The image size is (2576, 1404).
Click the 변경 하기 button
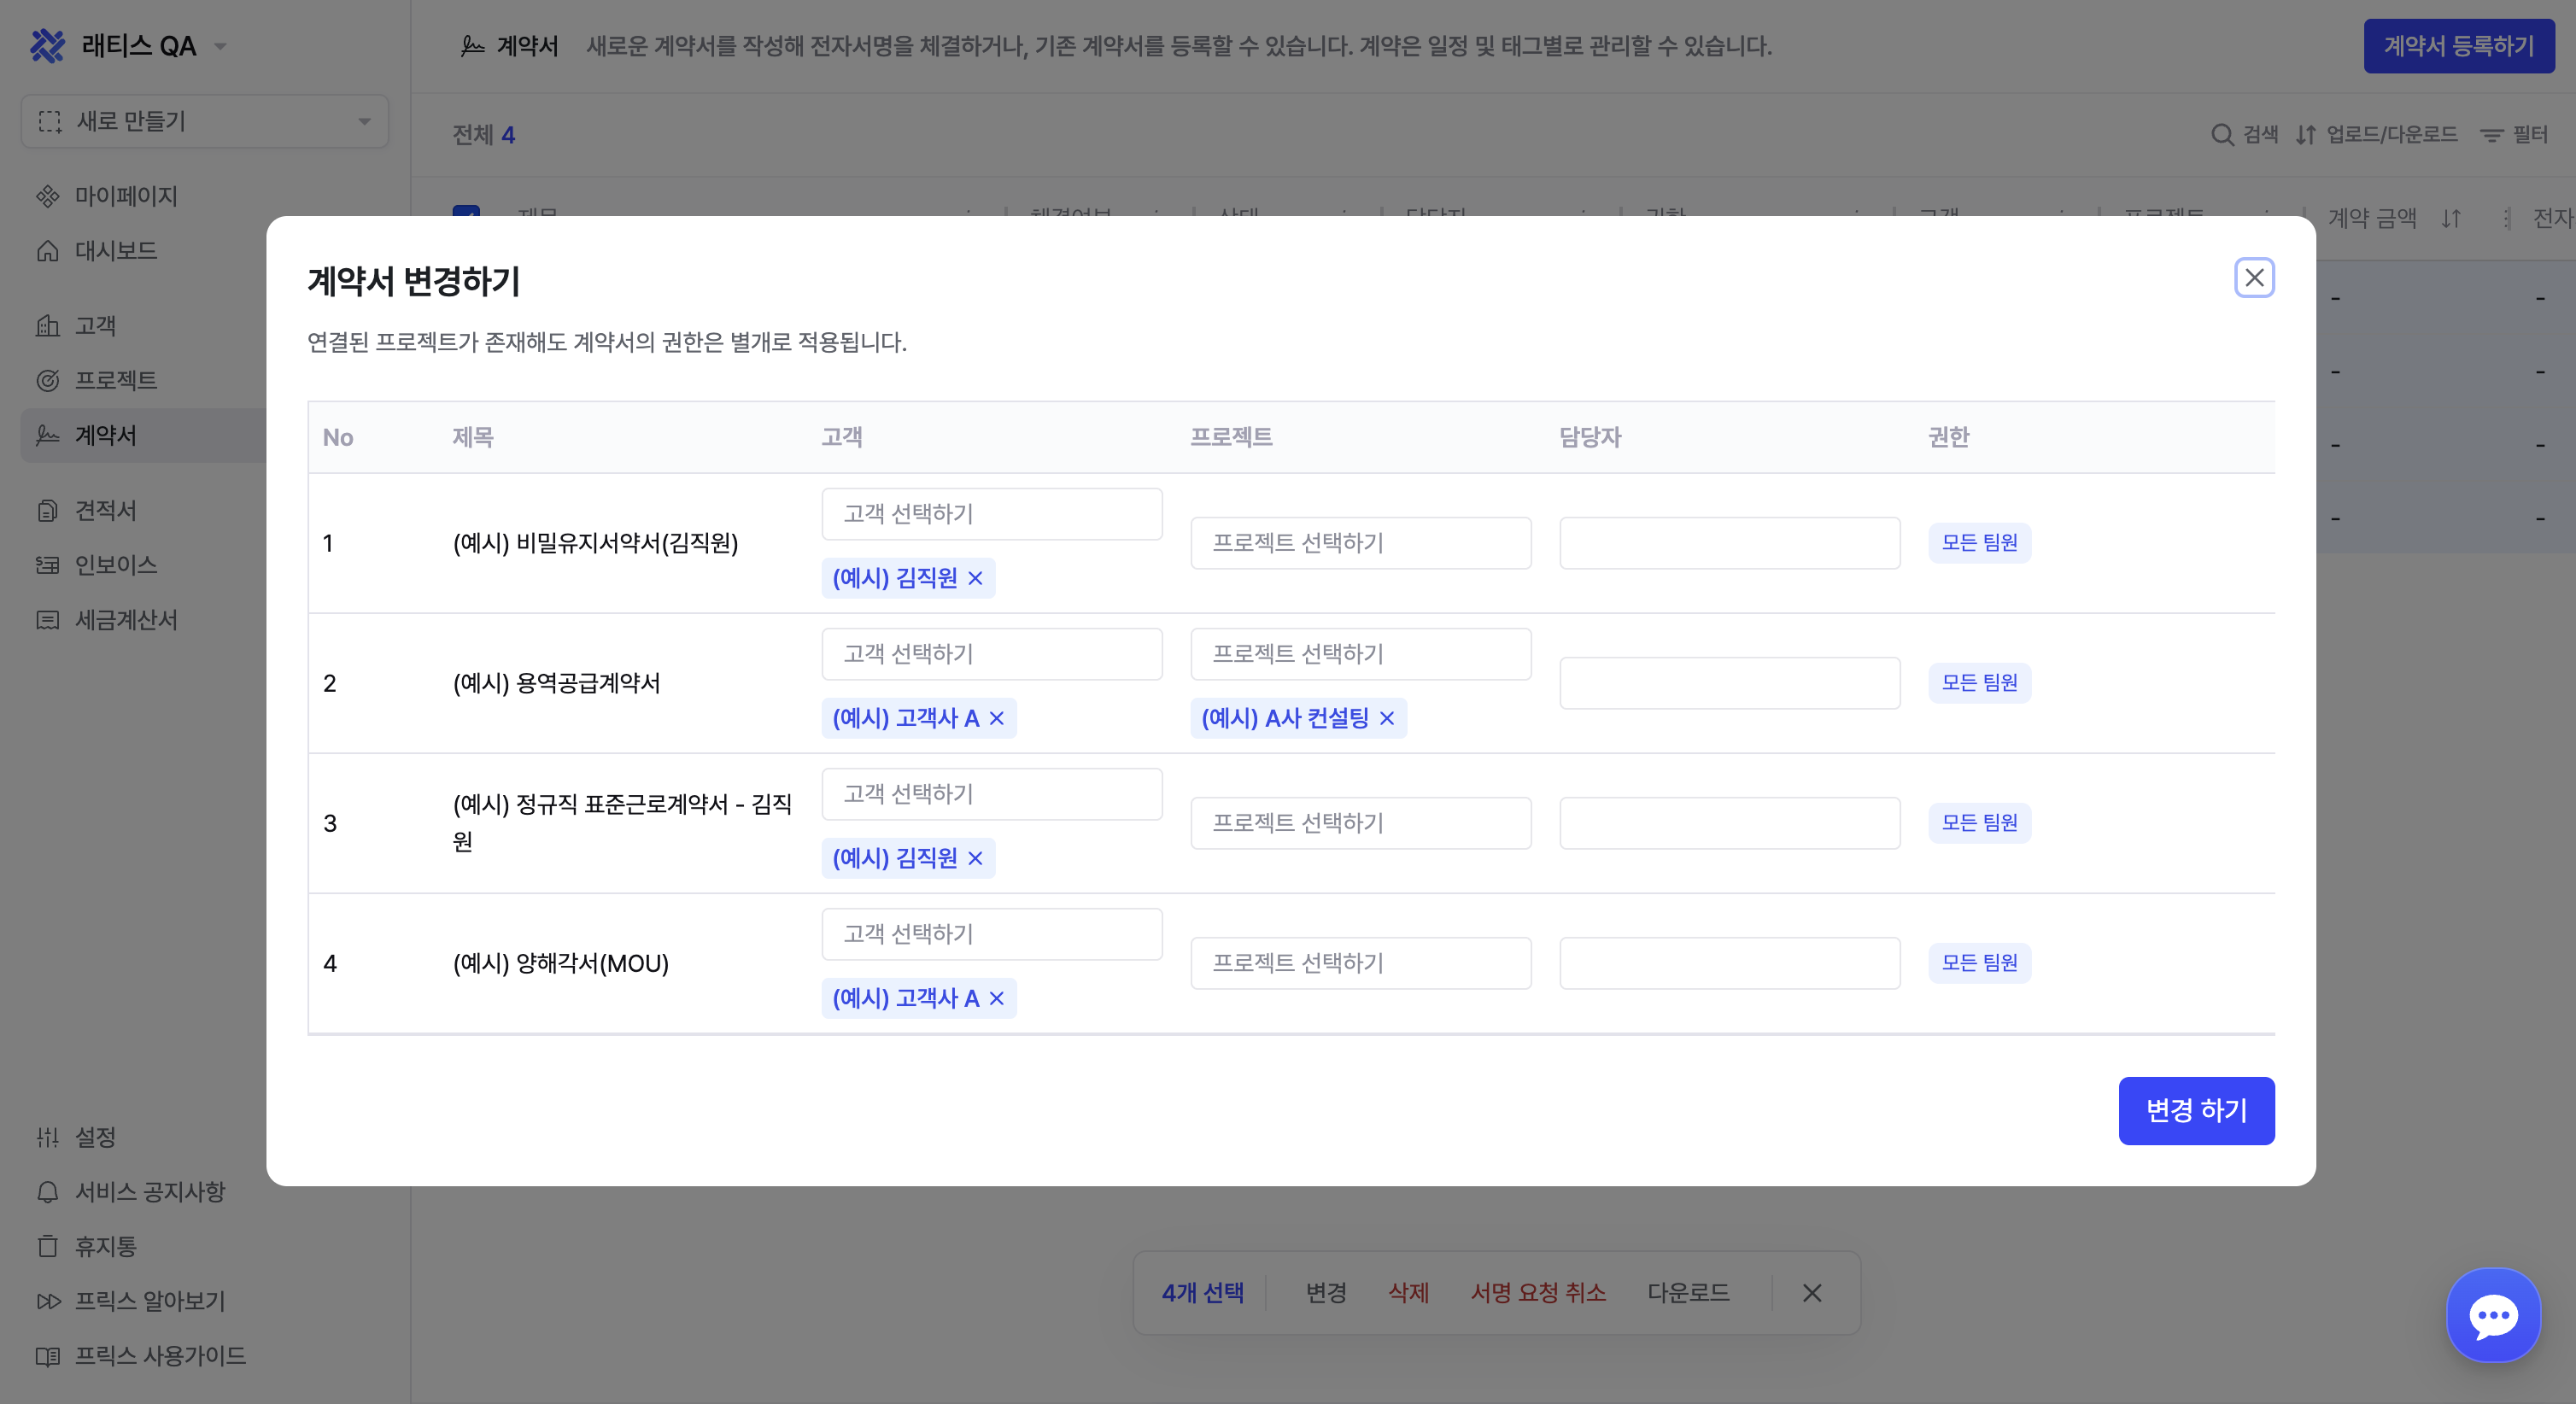pyautogui.click(x=2195, y=1110)
